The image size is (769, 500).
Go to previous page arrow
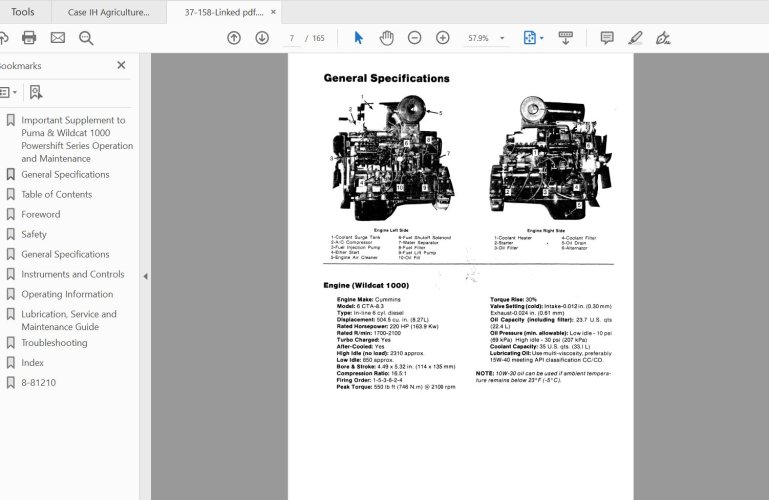pyautogui.click(x=234, y=38)
